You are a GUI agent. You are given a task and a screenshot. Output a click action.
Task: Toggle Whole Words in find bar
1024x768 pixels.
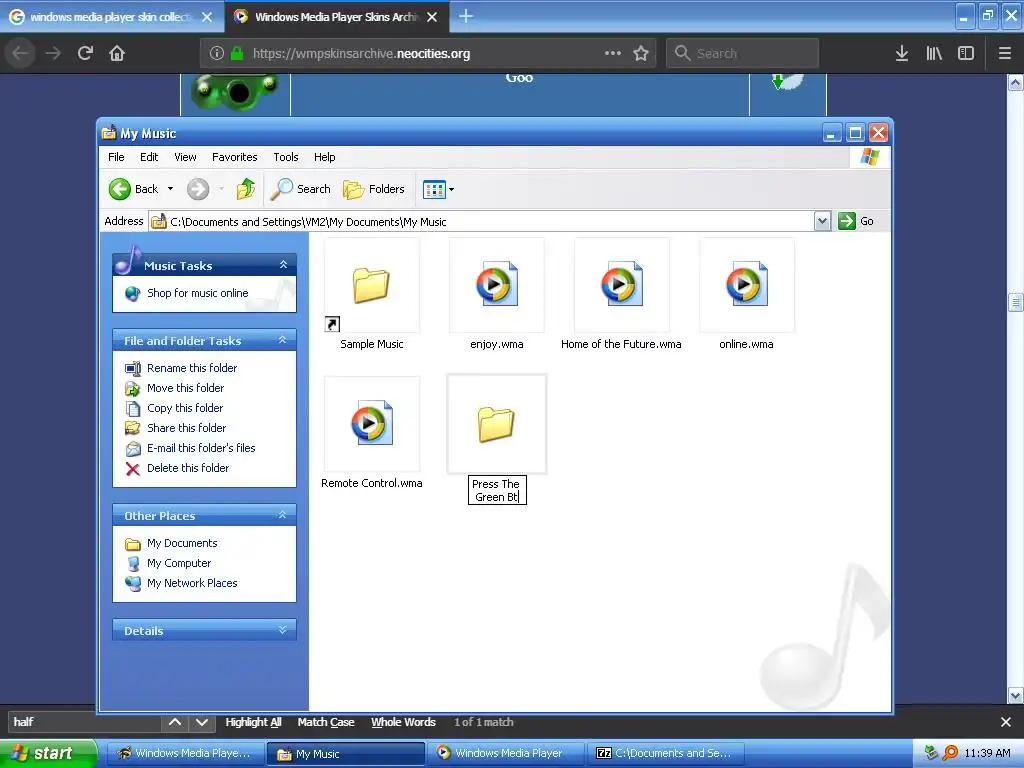(x=403, y=722)
